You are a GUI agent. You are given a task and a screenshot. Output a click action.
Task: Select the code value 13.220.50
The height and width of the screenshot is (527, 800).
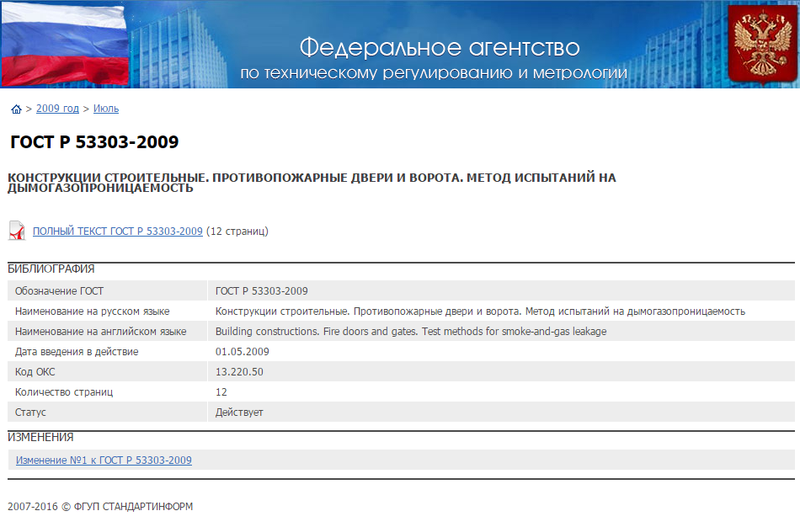pos(239,372)
